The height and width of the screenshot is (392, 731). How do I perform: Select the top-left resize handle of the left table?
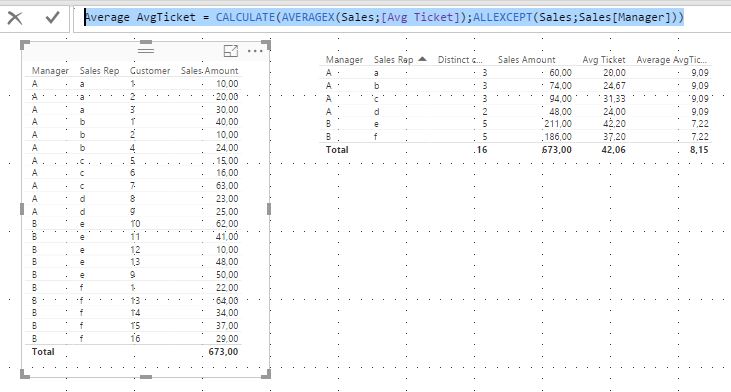click(x=25, y=45)
